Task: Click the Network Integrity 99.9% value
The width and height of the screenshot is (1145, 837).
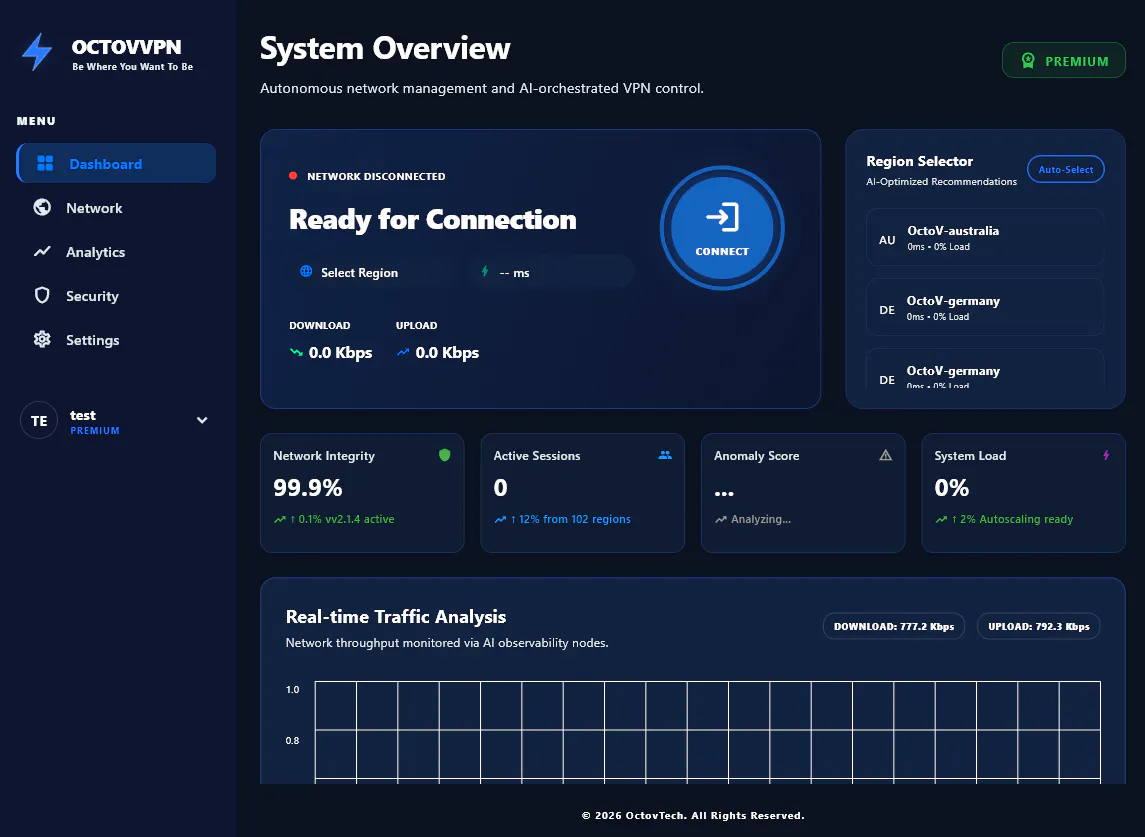Action: click(x=307, y=487)
